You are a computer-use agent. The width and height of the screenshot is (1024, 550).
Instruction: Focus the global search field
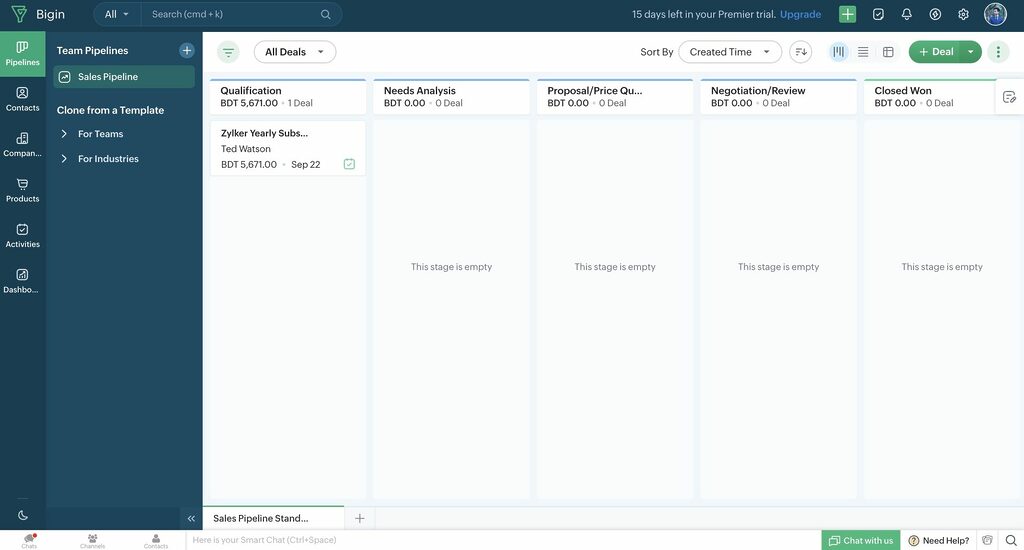235,14
